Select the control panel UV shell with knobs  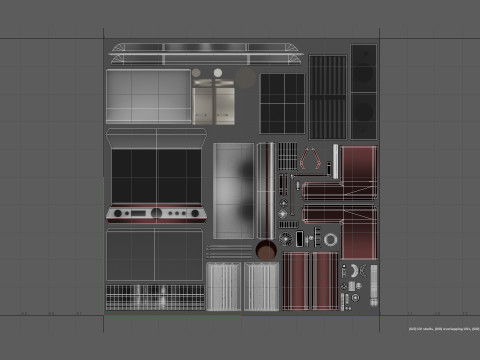[x=156, y=213]
